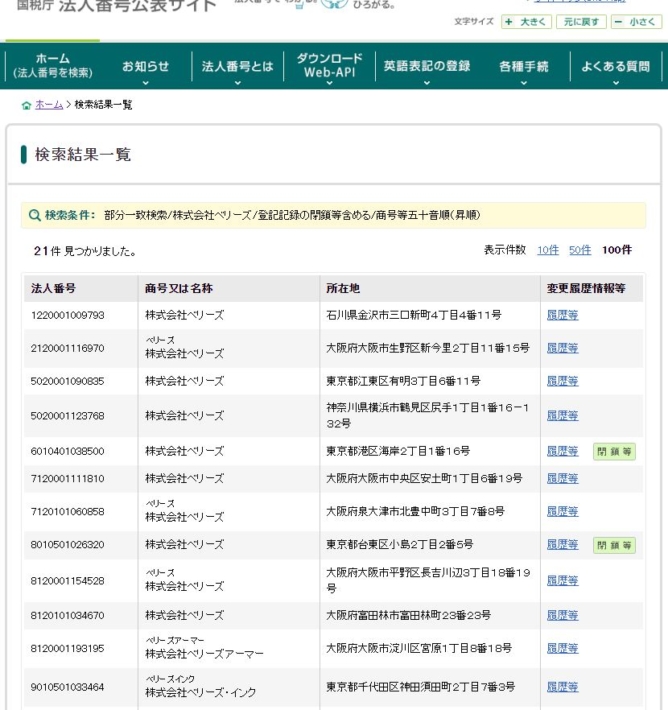668x710 pixels.
Task: Select corporate number 5020001123768
Action: pos(67,416)
